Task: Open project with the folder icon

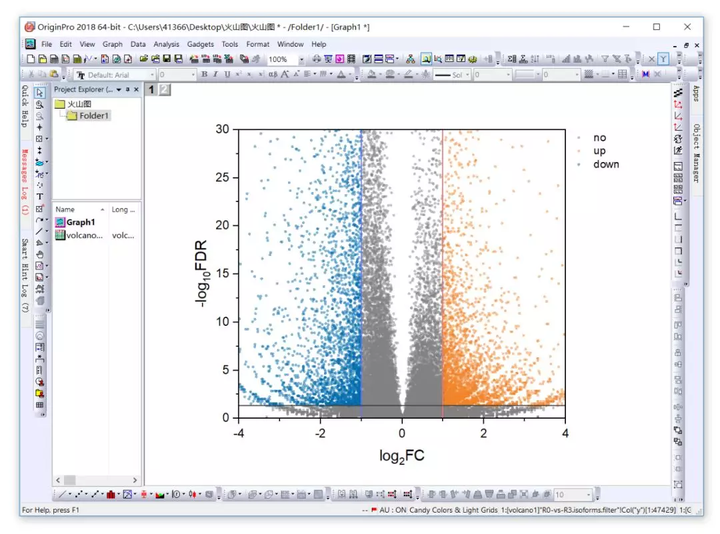Action: pos(144,59)
